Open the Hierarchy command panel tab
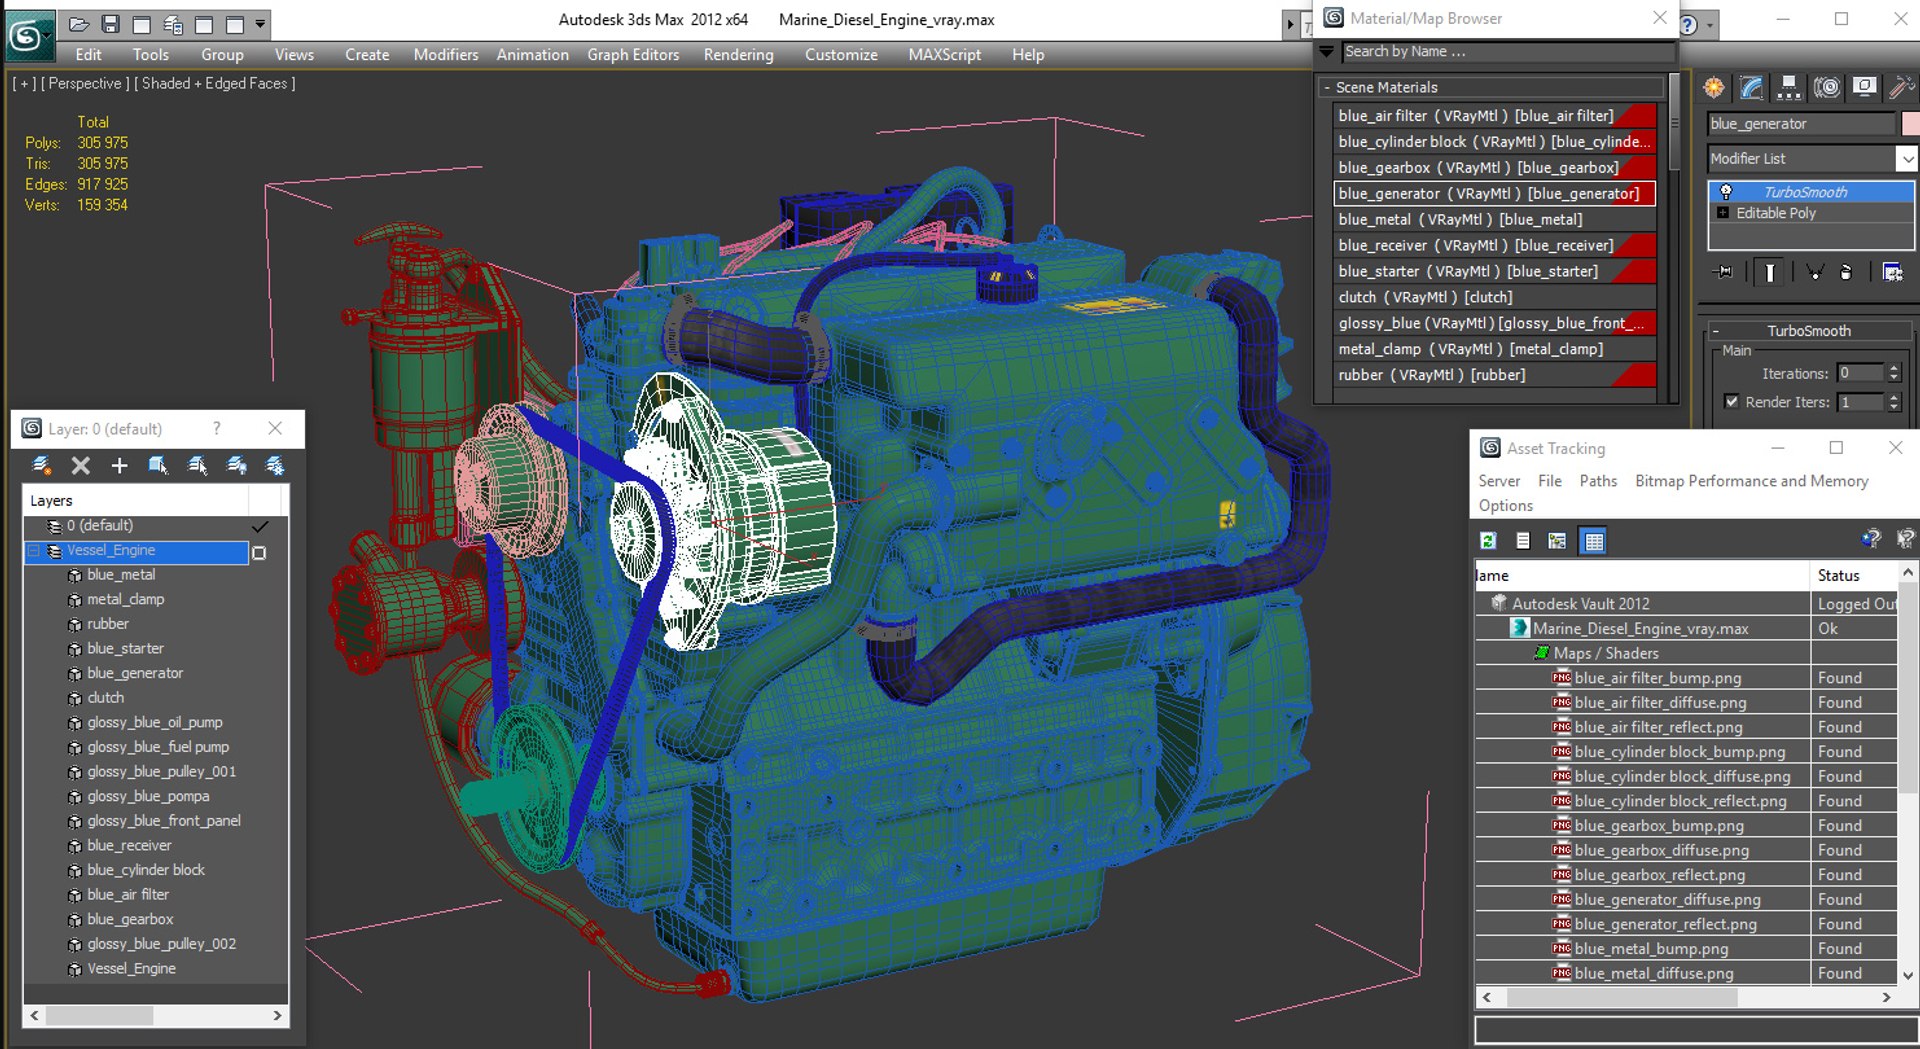The width and height of the screenshot is (1920, 1049). (x=1789, y=88)
